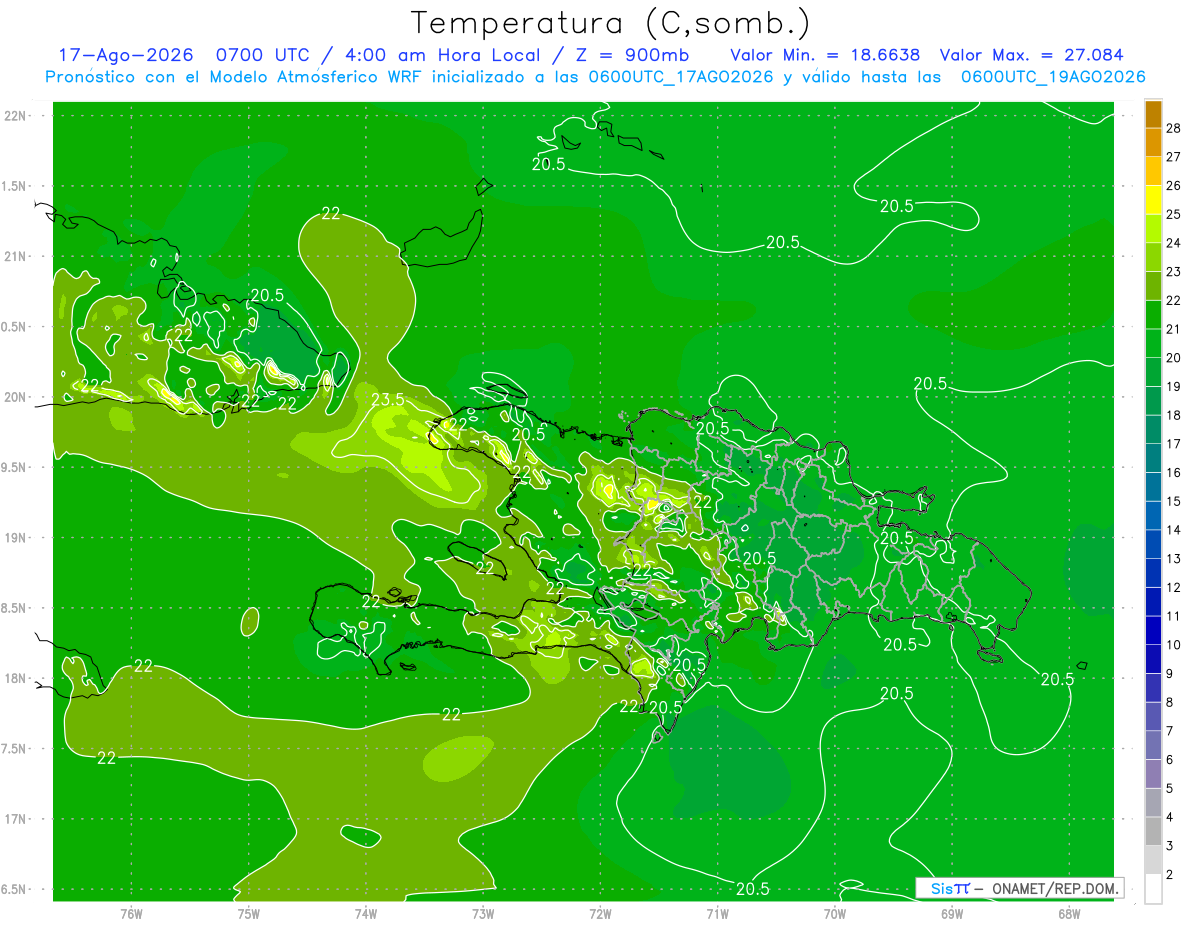Click the 23.5 contour label
The width and height of the screenshot is (1200, 927).
388,399
